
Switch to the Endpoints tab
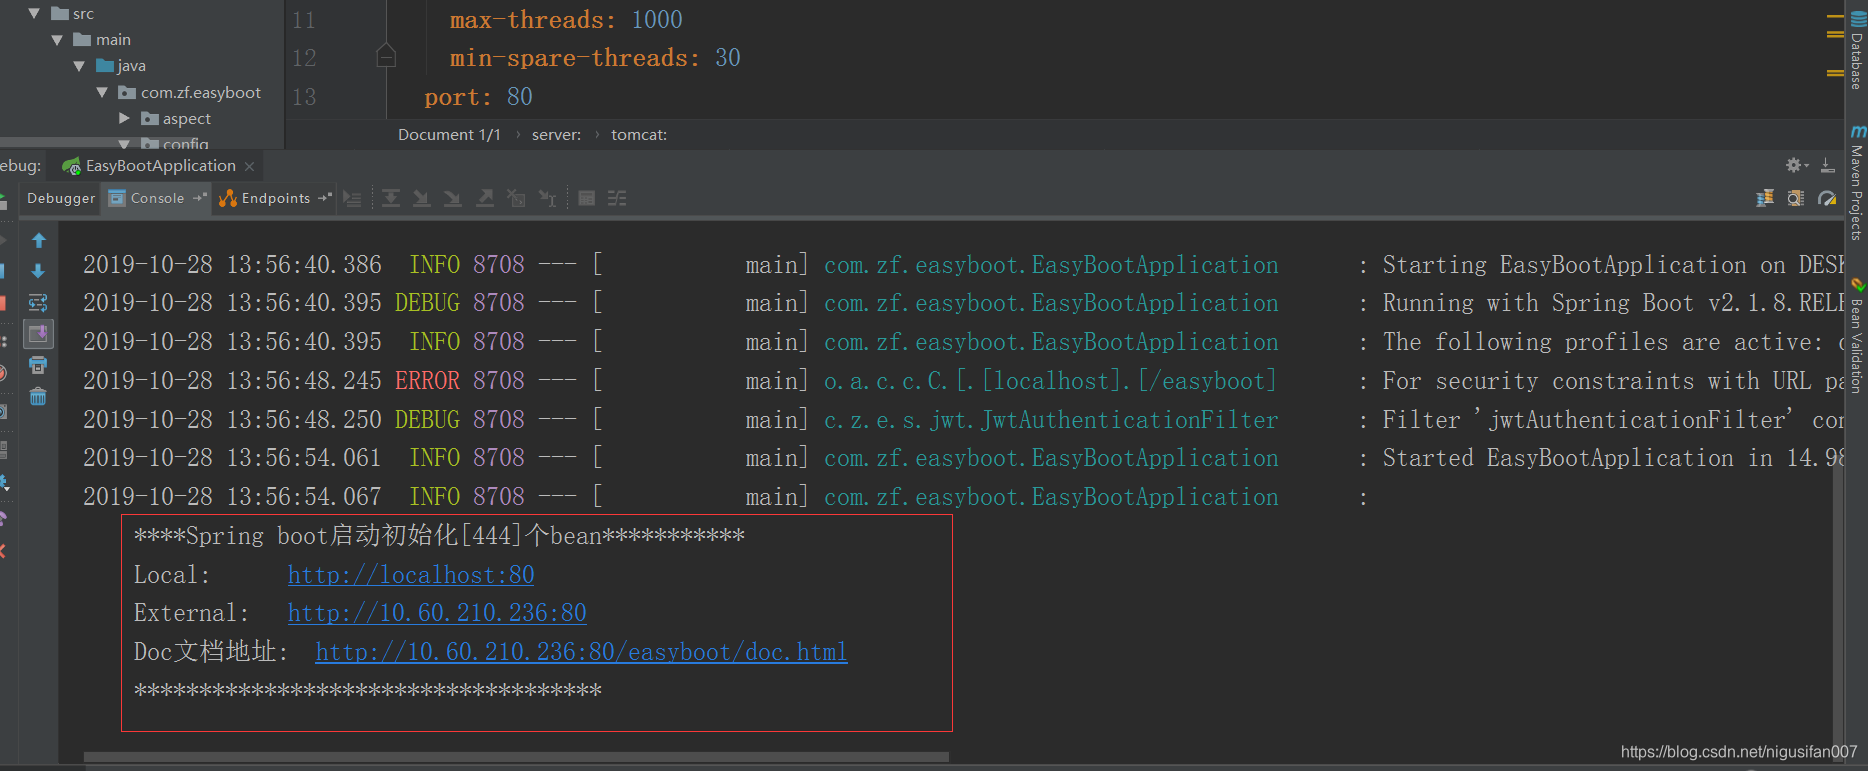point(275,198)
